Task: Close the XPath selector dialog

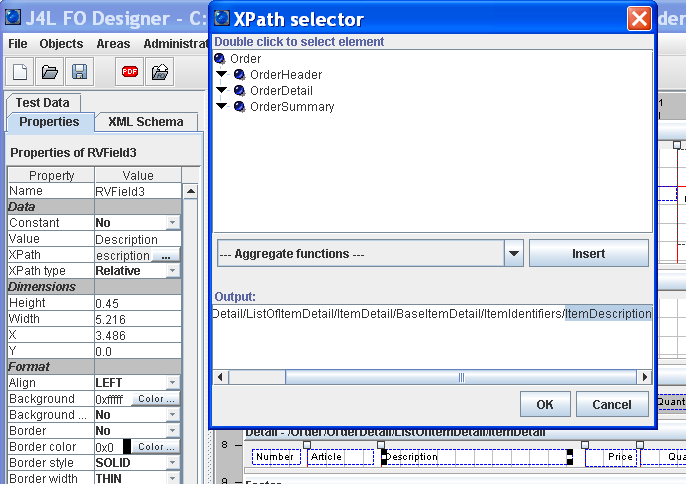Action: click(x=639, y=18)
